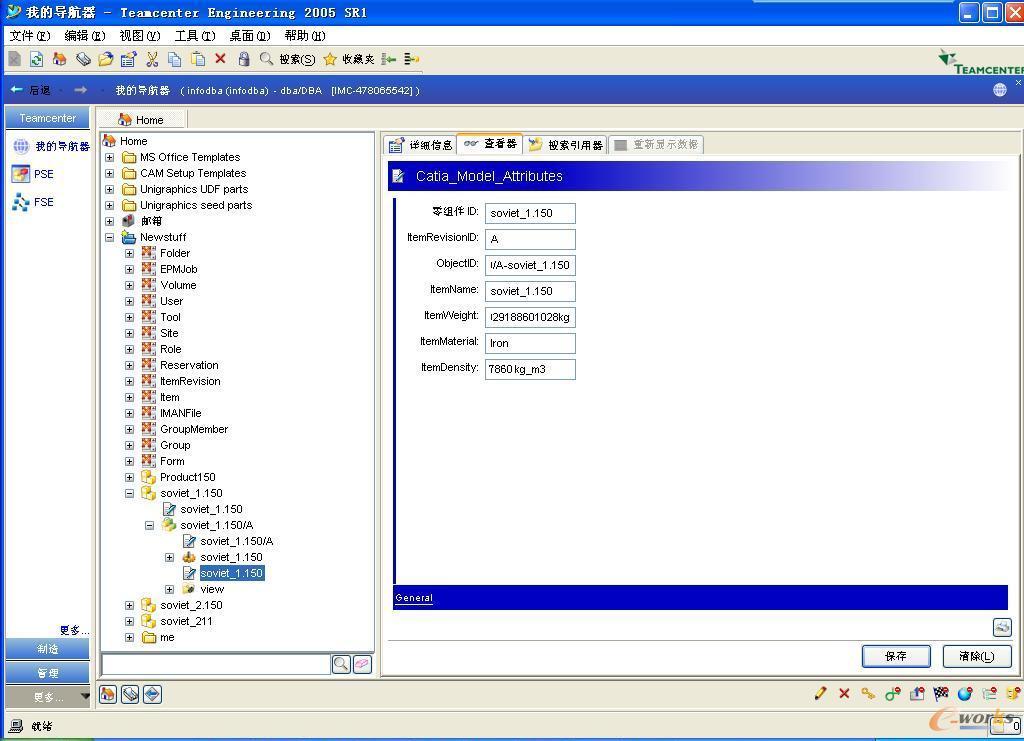The width and height of the screenshot is (1024, 741).
Task: Click the yellow right-arrow list icon in toolbar
Action: pos(411,59)
